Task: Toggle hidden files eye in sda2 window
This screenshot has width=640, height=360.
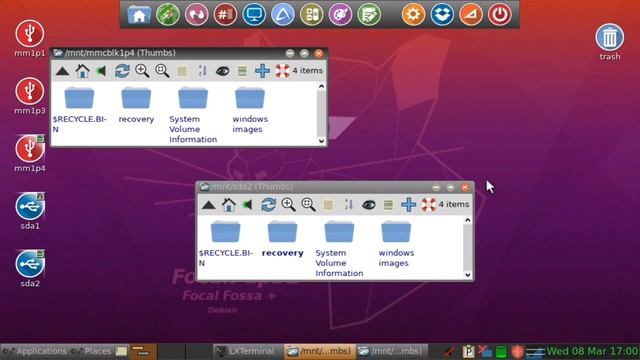Action: [369, 205]
